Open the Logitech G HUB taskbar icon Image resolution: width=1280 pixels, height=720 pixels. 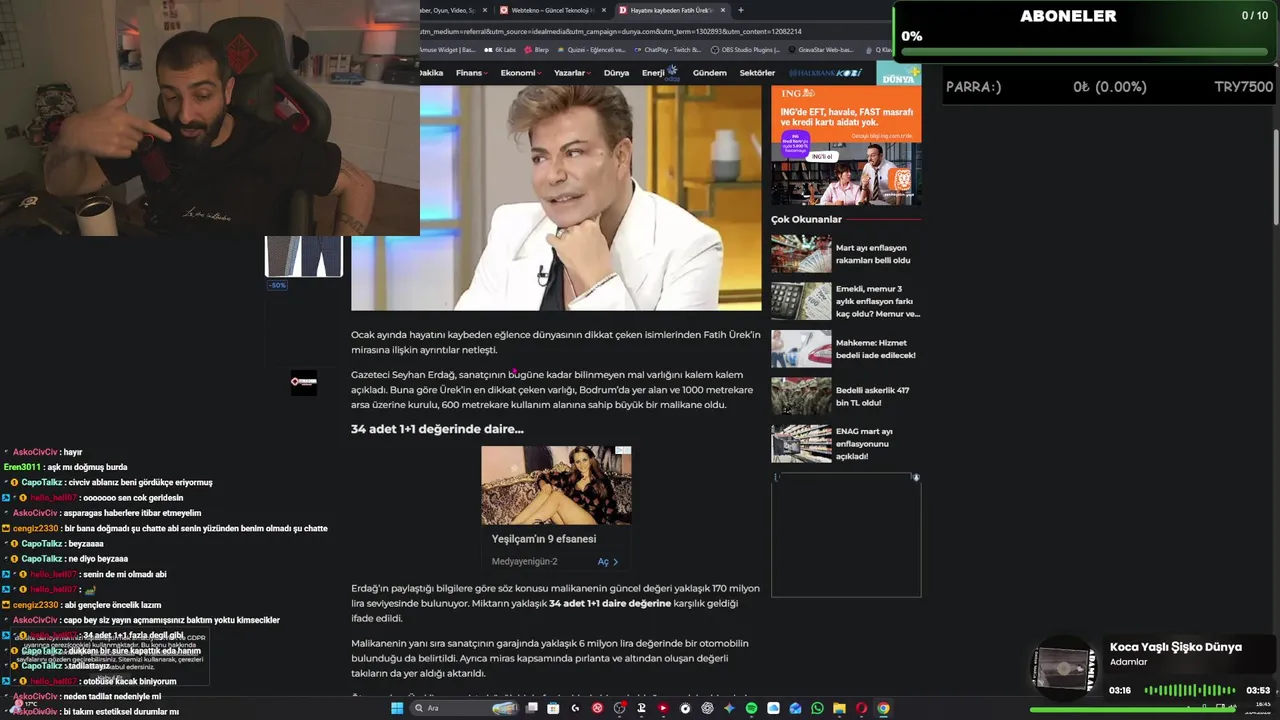(575, 708)
